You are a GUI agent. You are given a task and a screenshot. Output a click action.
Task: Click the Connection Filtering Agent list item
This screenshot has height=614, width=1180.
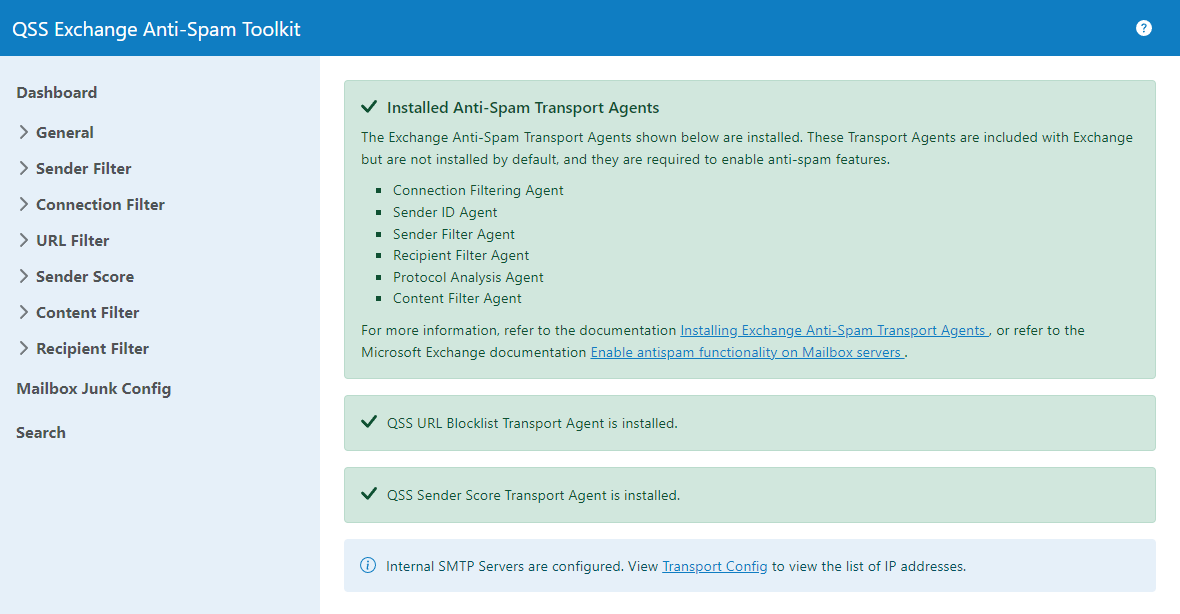tap(478, 190)
